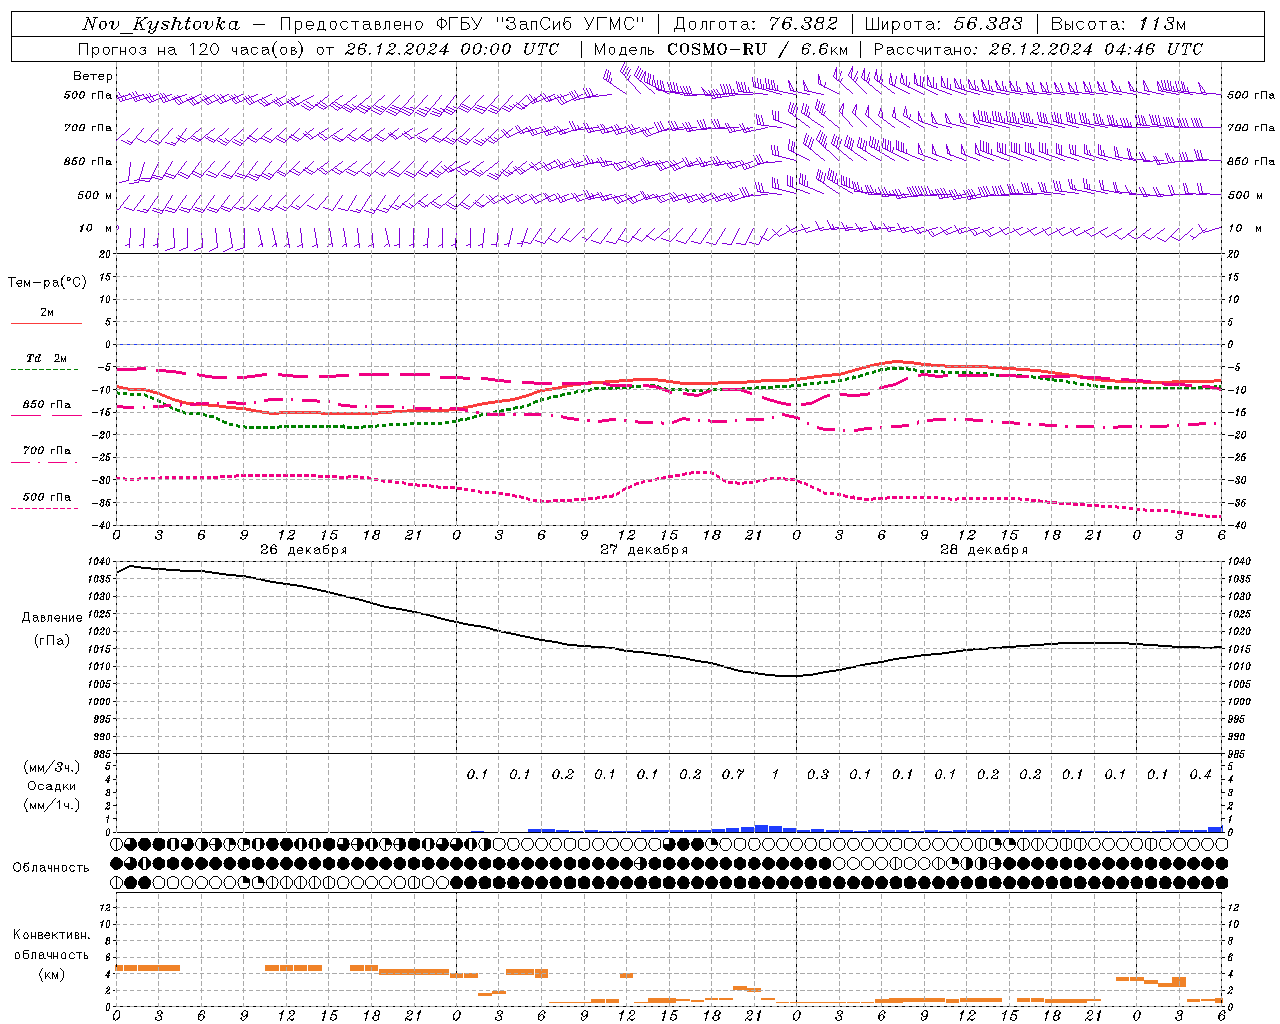Screen dimensions: 1280x1024
Task: Click the Широта: 56.383 value
Action: coord(944,24)
